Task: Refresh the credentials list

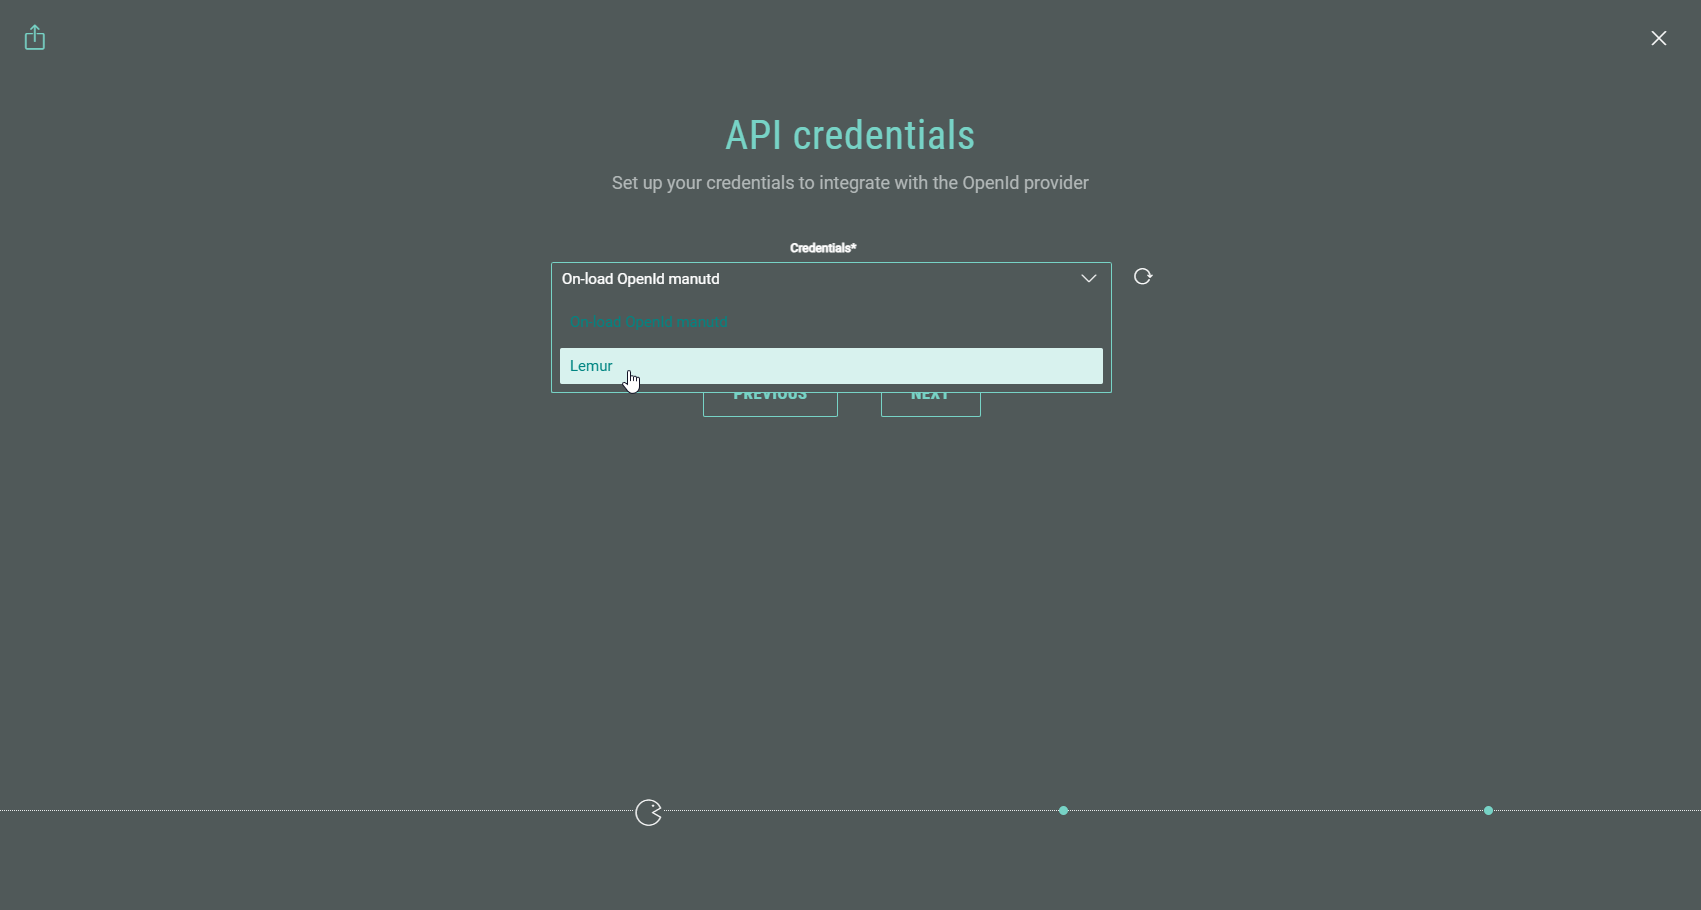Action: pyautogui.click(x=1143, y=277)
